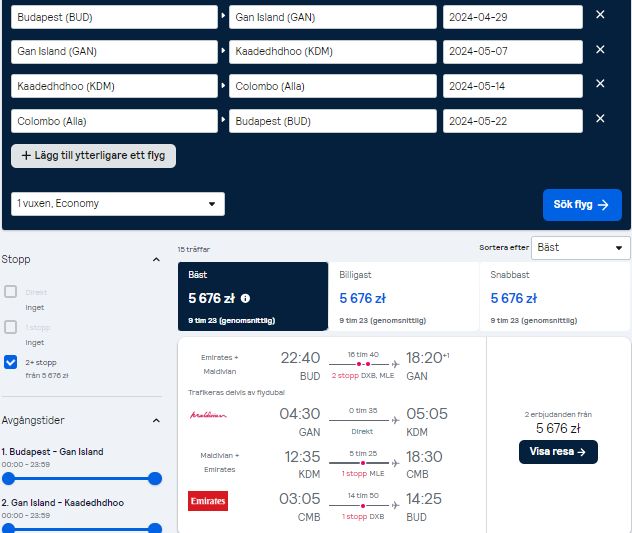
Task: Click the 1 stopp checkbox
Action: point(10,327)
